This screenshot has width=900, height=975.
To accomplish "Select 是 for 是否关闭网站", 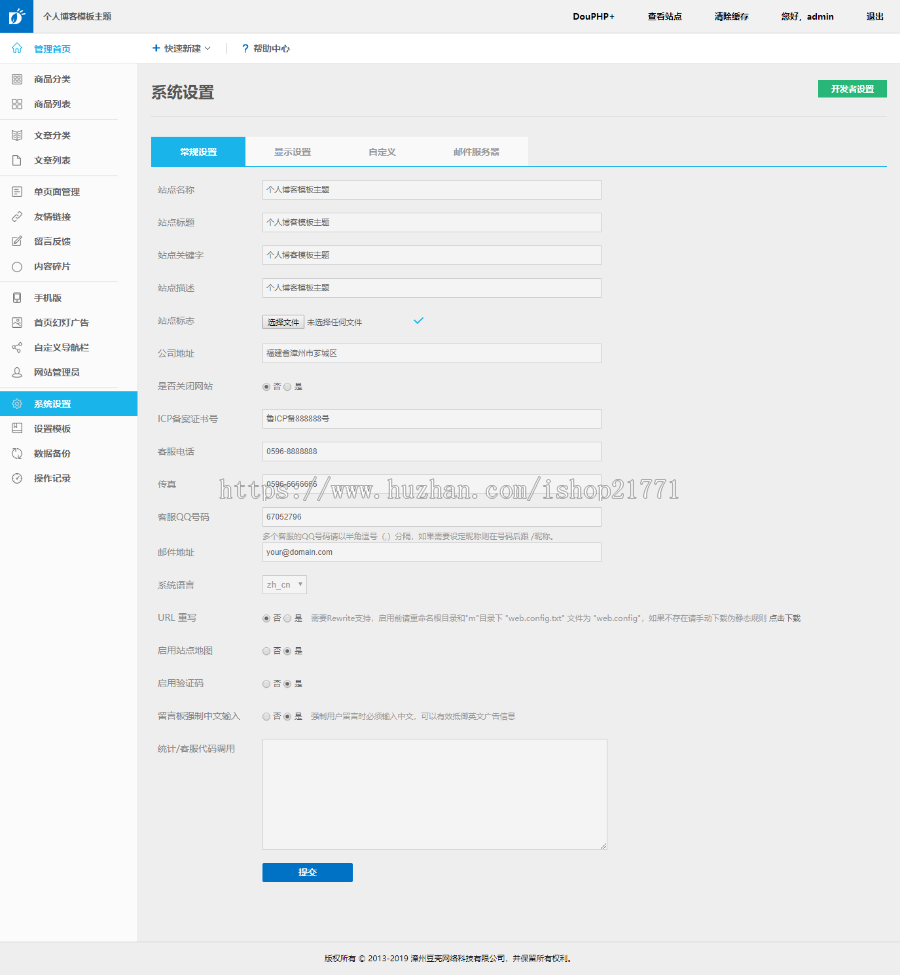I will pyautogui.click(x=287, y=387).
